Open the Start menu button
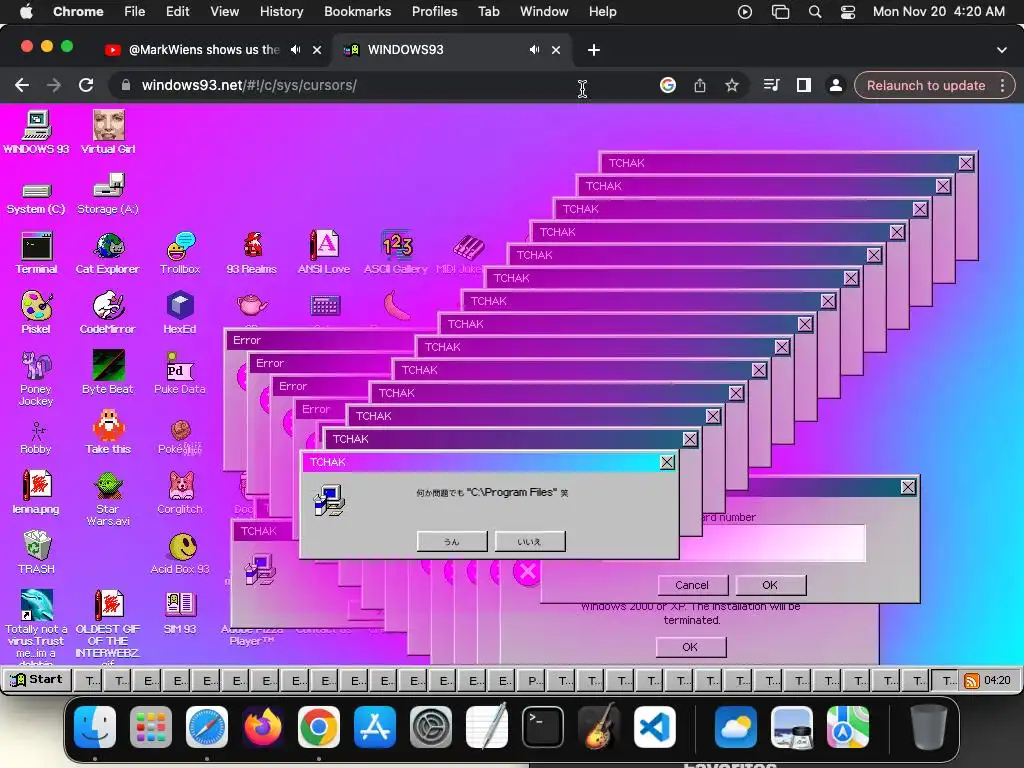This screenshot has height=768, width=1024. pyautogui.click(x=37, y=680)
